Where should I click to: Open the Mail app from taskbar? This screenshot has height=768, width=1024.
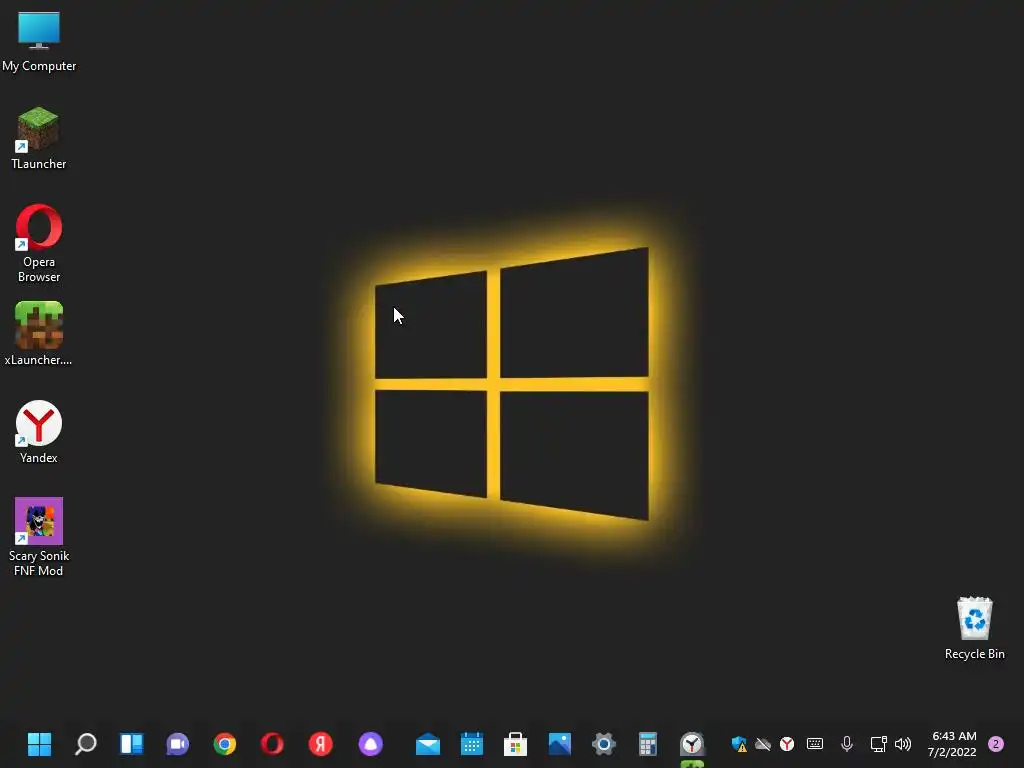428,744
